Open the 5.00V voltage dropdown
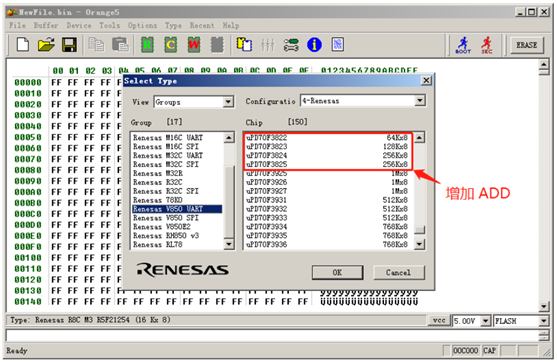Screen dimensions: 557x362 click(485, 321)
